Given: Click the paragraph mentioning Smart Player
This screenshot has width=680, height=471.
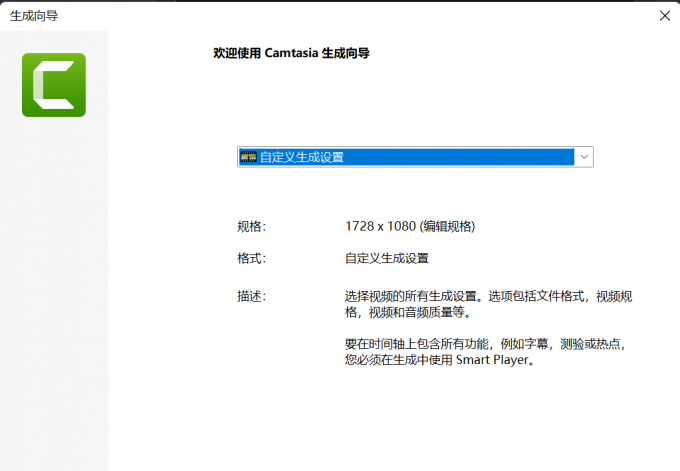Looking at the screenshot, I should point(486,352).
